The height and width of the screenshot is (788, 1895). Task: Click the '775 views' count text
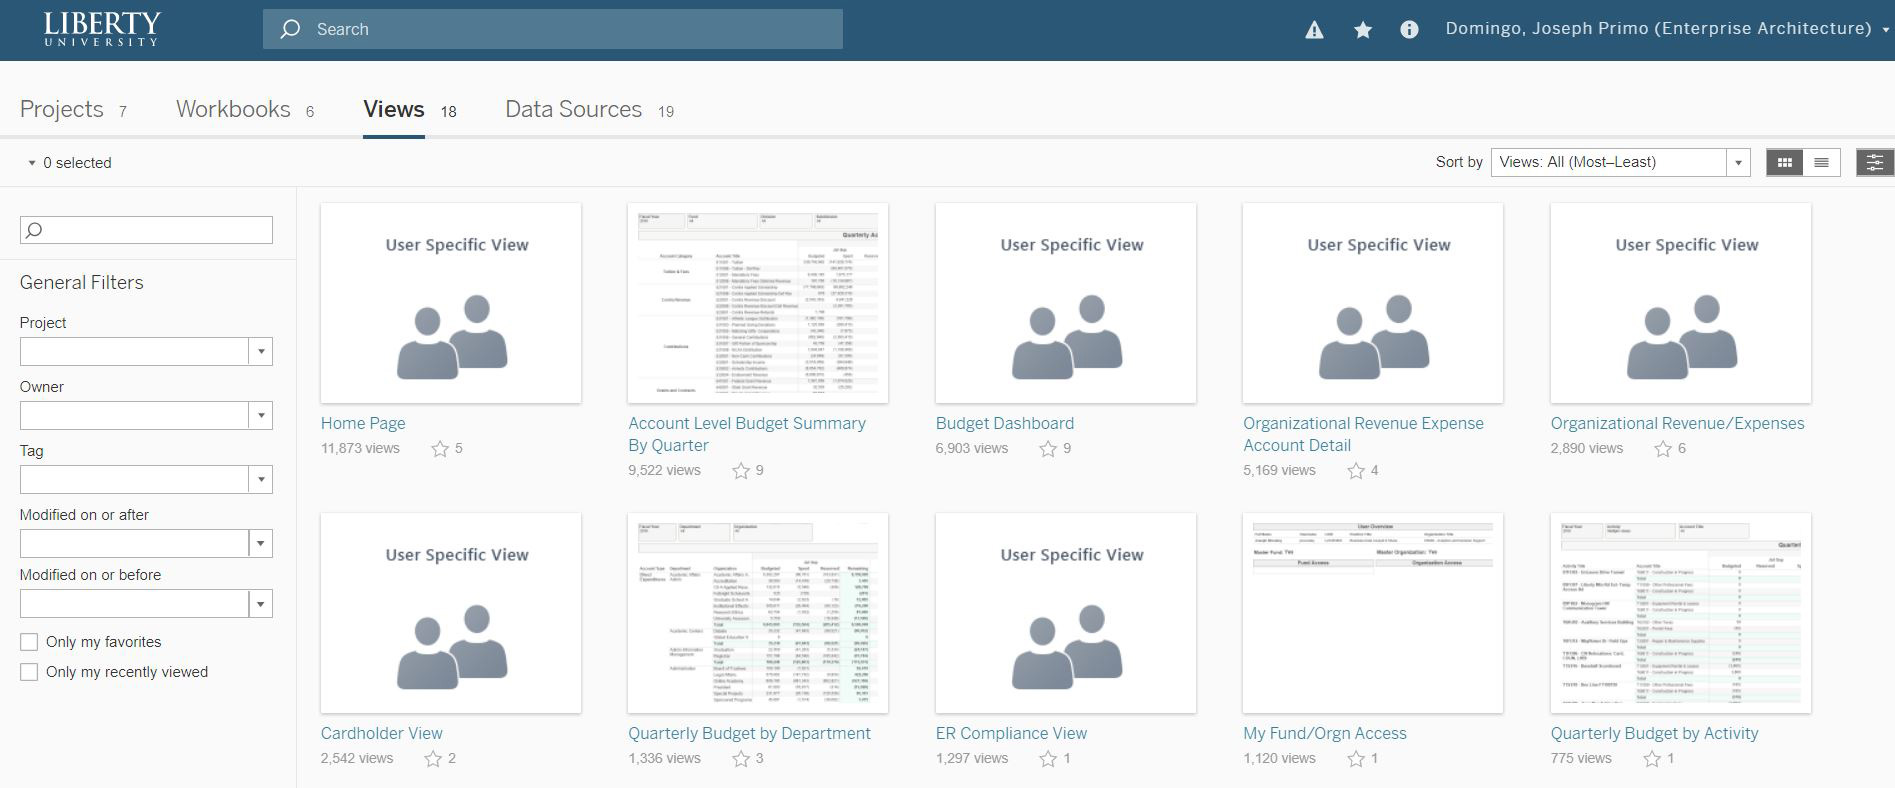click(1581, 759)
